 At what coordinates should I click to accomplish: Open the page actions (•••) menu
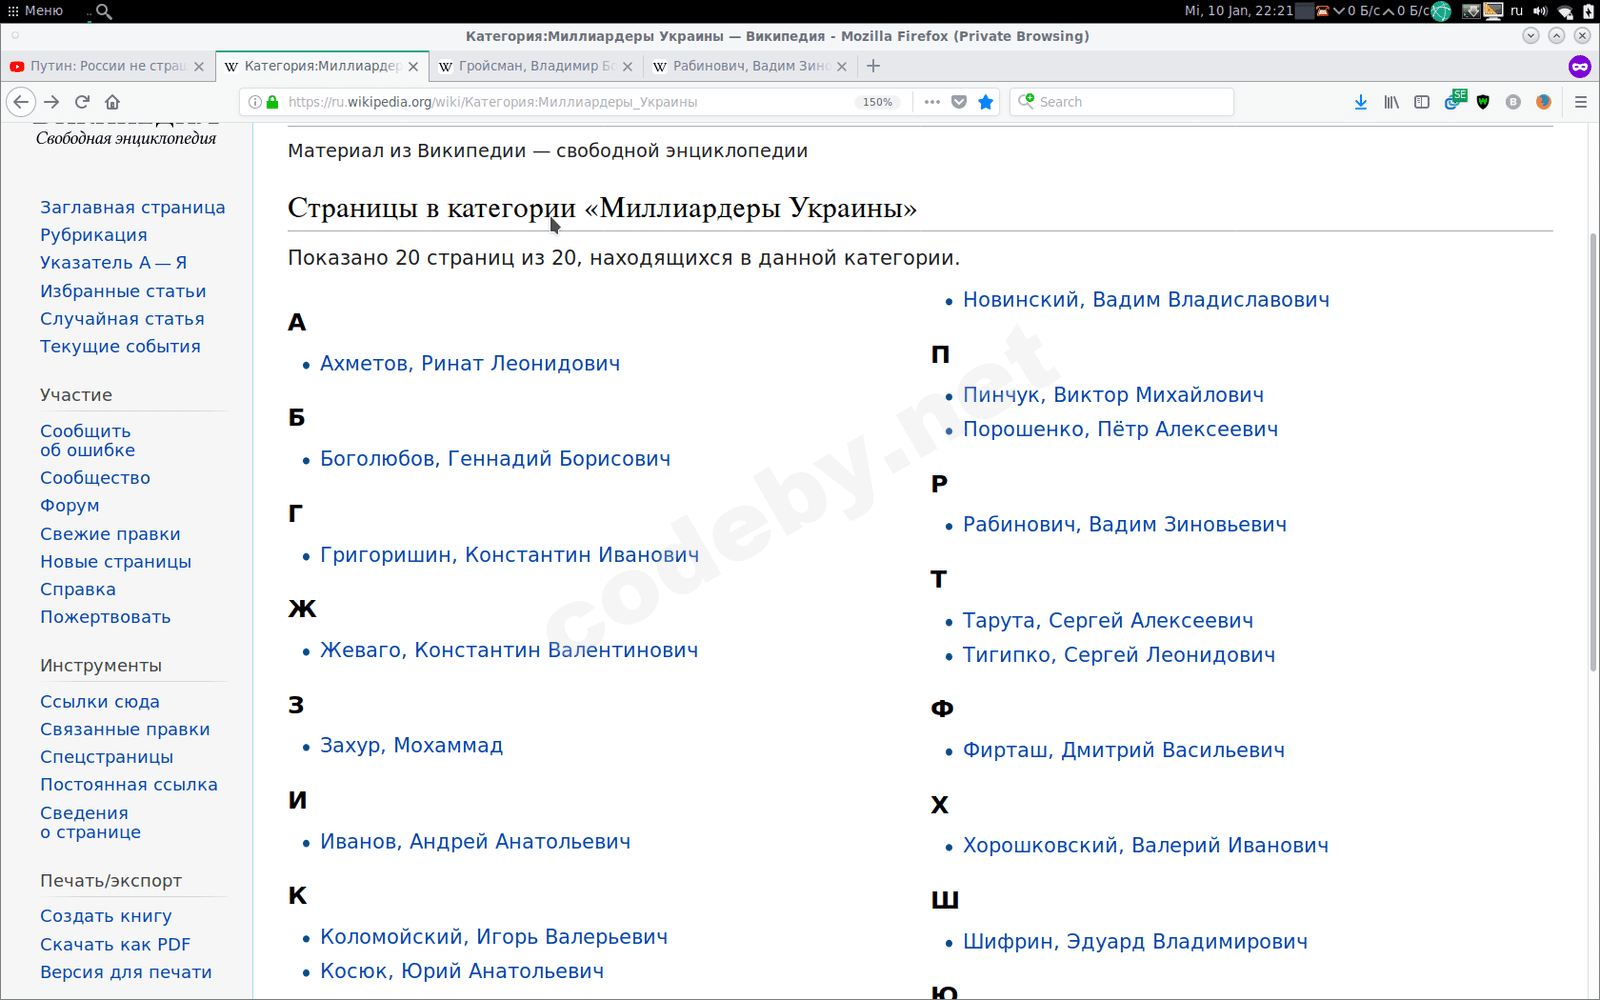[931, 101]
